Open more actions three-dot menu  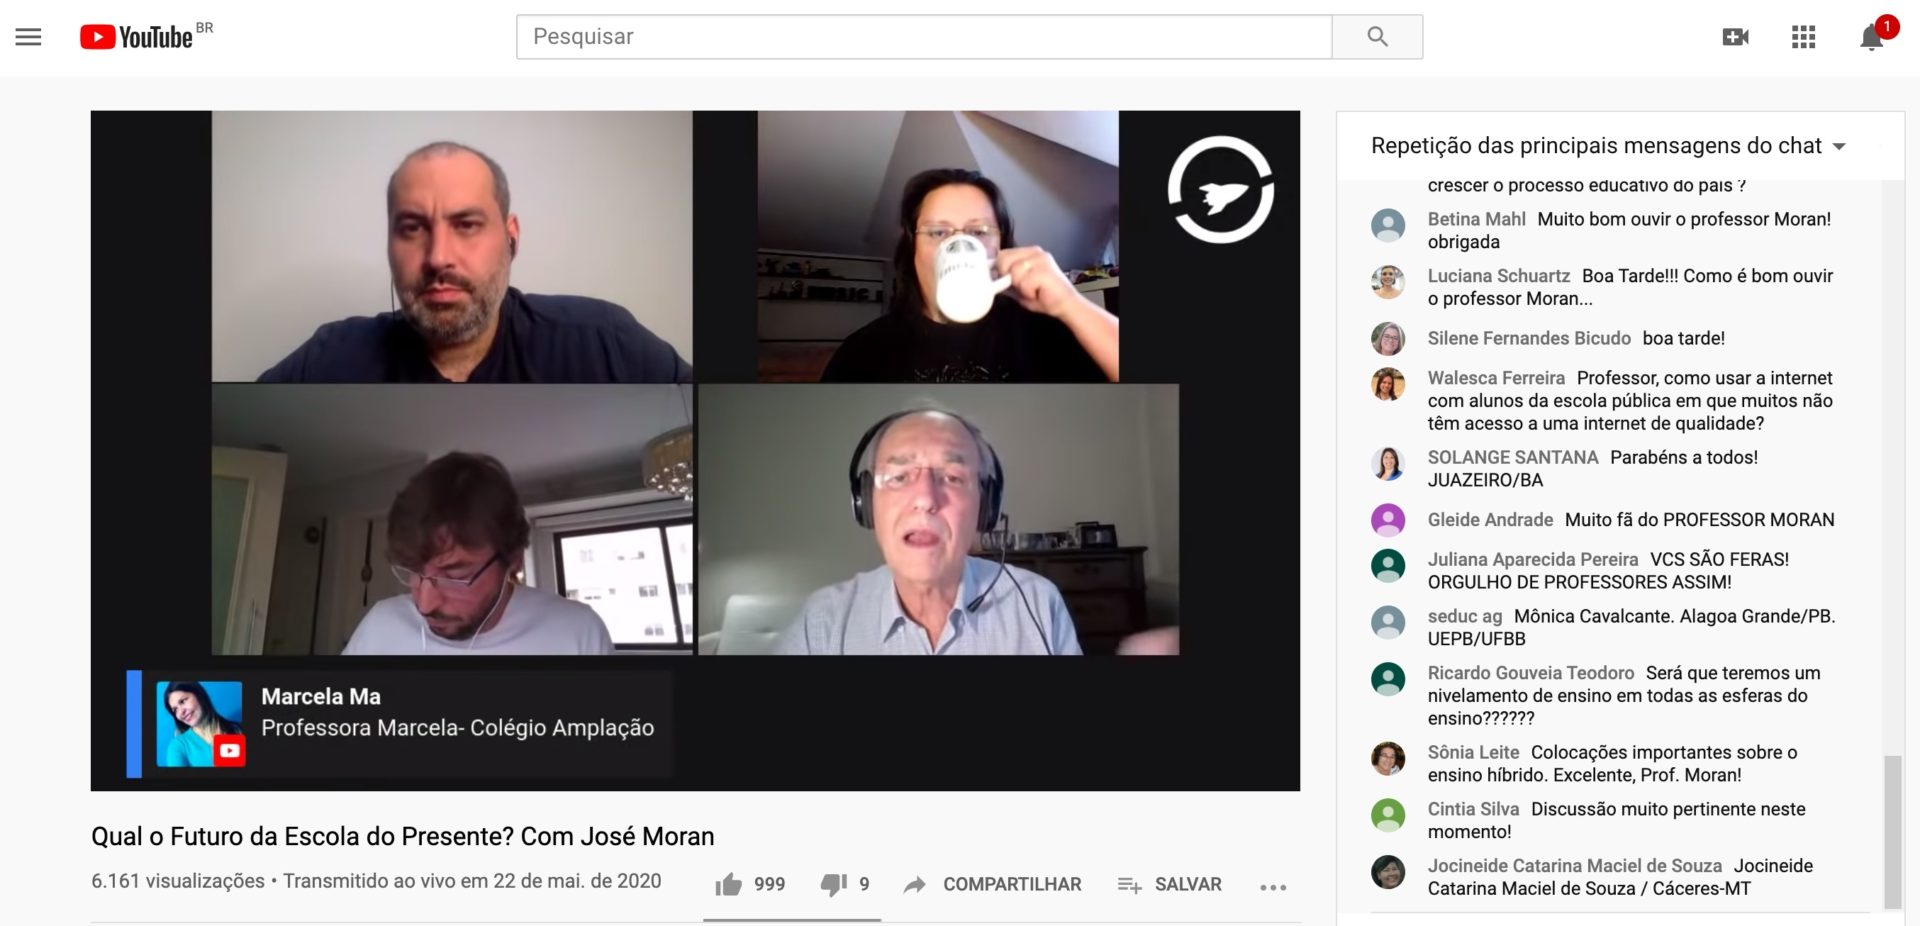(x=1273, y=887)
